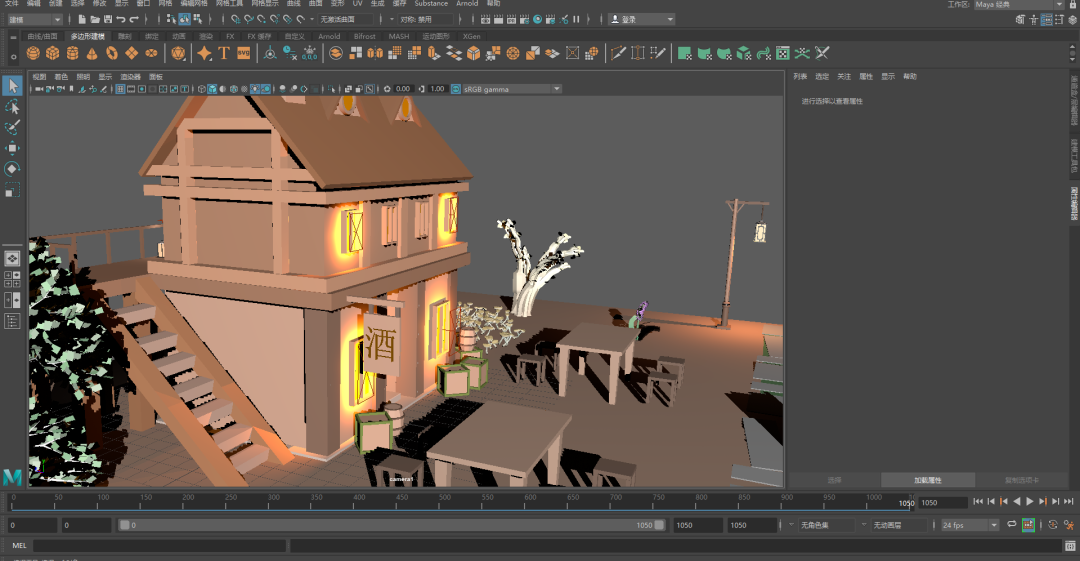Toggle the sRGB gamma color management button
Viewport: 1080px width, 561px height.
pyautogui.click(x=456, y=89)
